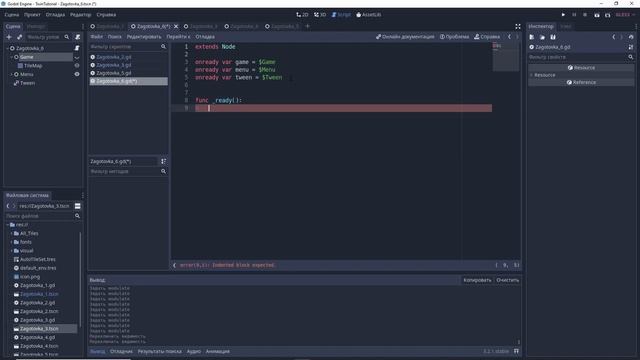Stop the running scene
This screenshot has height=360, width=640.
pyautogui.click(x=585, y=15)
